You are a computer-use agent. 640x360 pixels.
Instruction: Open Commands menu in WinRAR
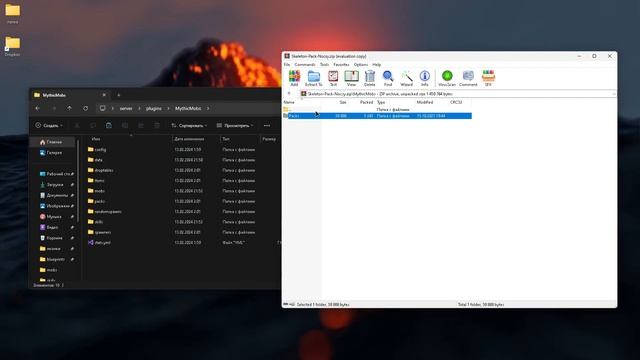[305, 64]
